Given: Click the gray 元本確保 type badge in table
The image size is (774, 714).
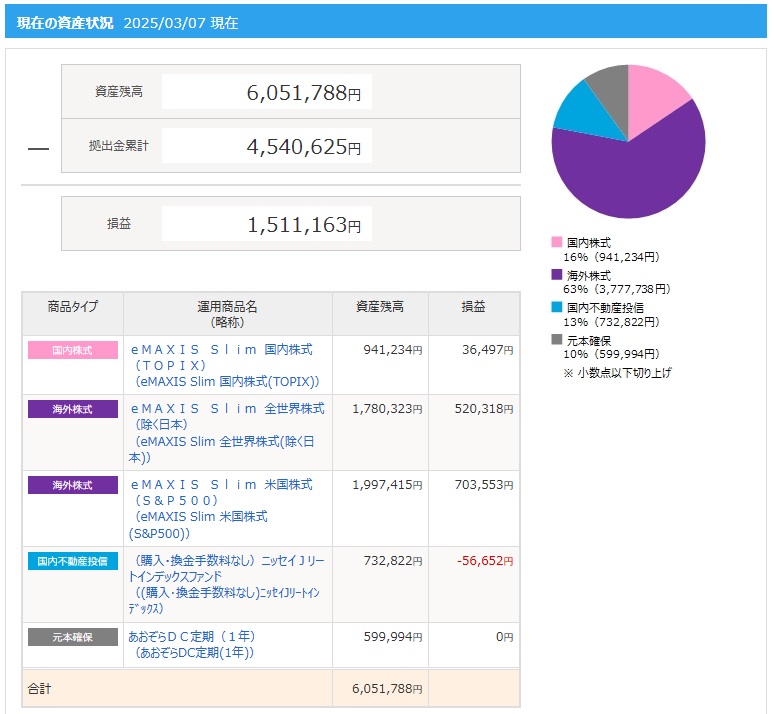Looking at the screenshot, I should click(x=72, y=637).
